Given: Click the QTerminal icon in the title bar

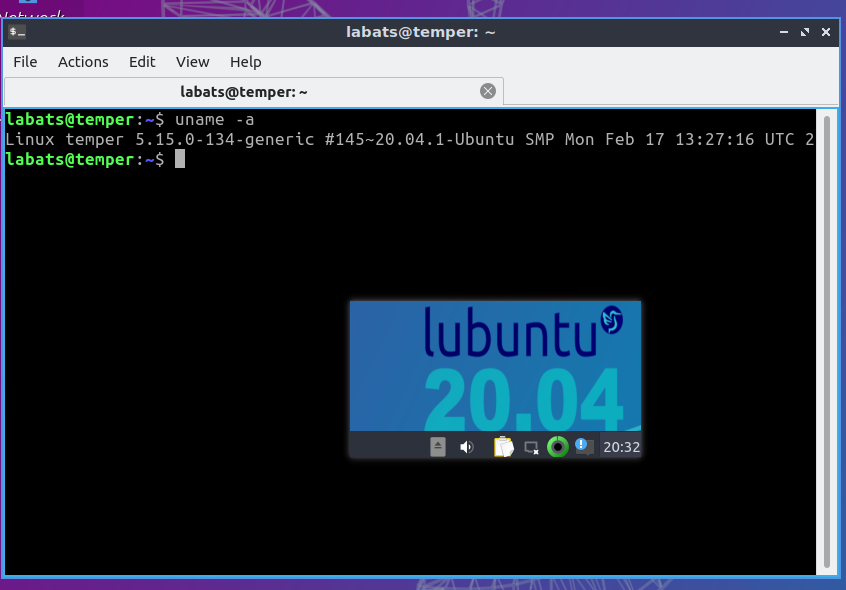Looking at the screenshot, I should click(16, 31).
